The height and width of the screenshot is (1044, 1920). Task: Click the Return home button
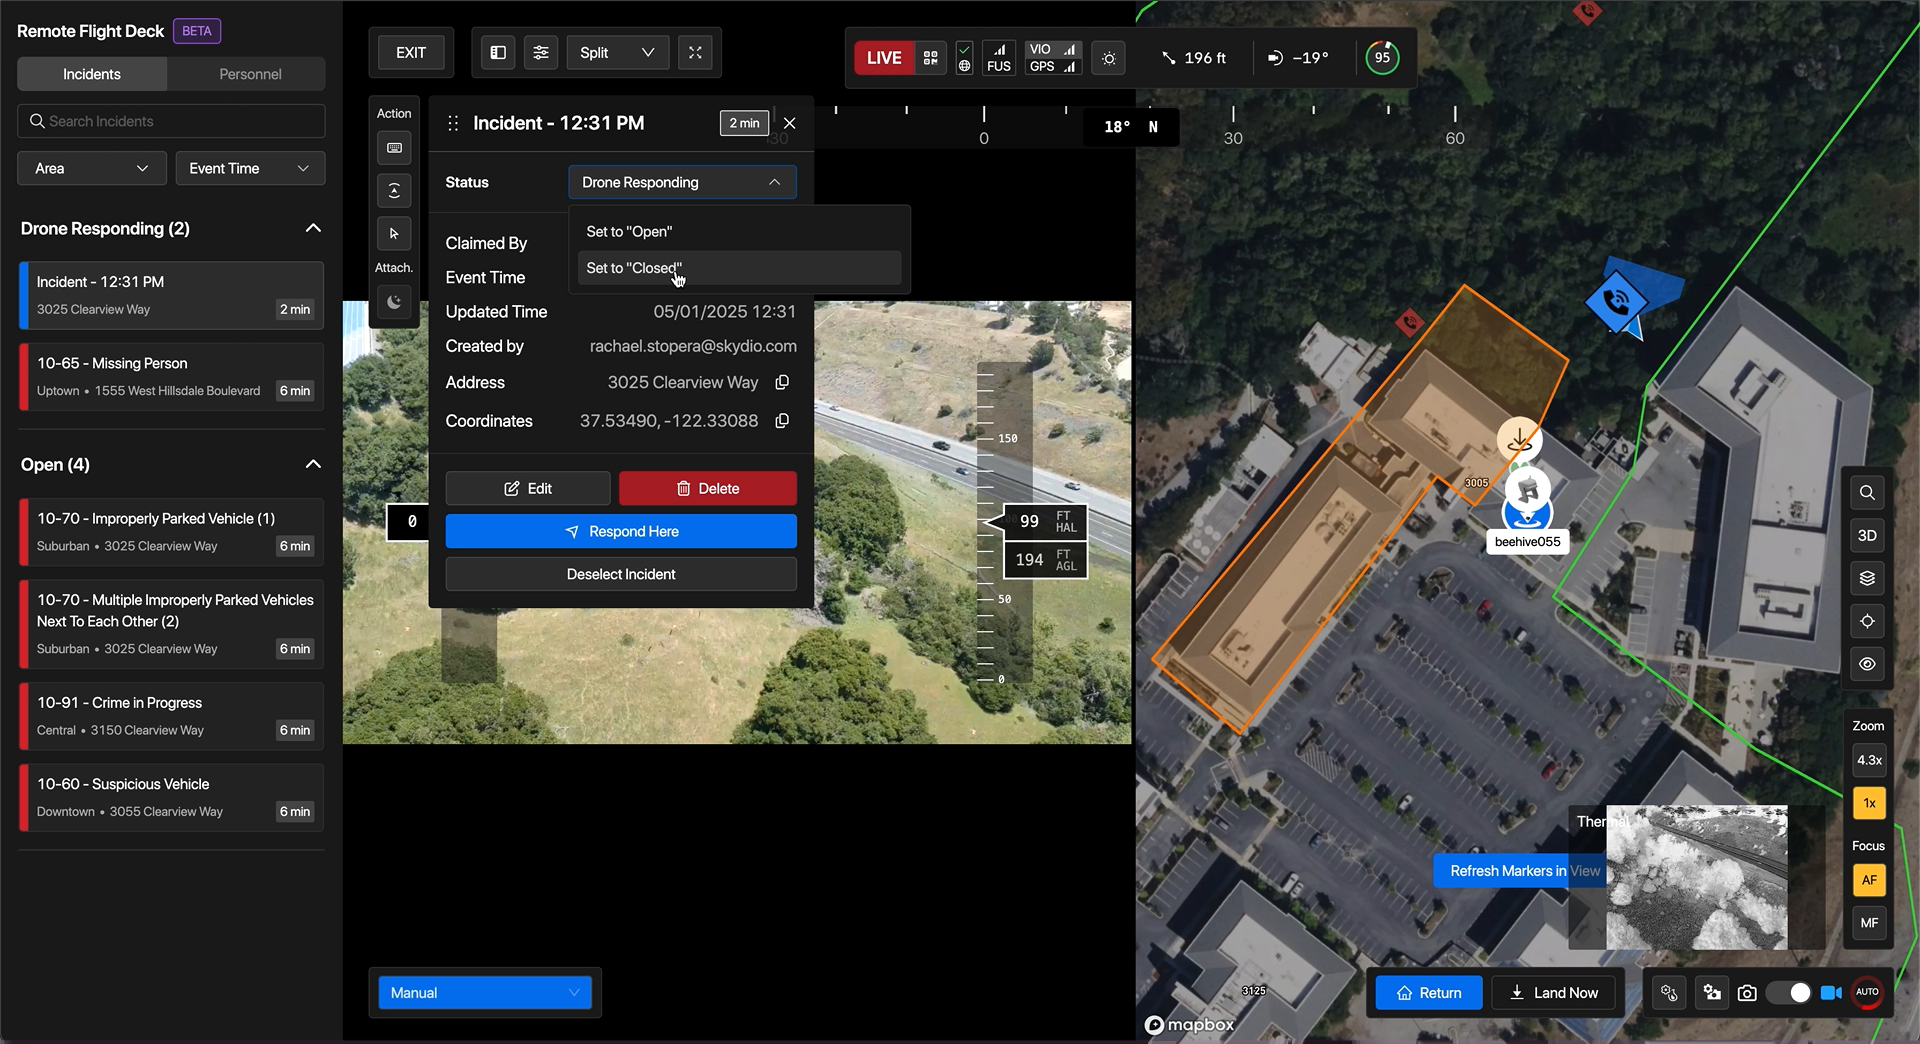pyautogui.click(x=1429, y=993)
